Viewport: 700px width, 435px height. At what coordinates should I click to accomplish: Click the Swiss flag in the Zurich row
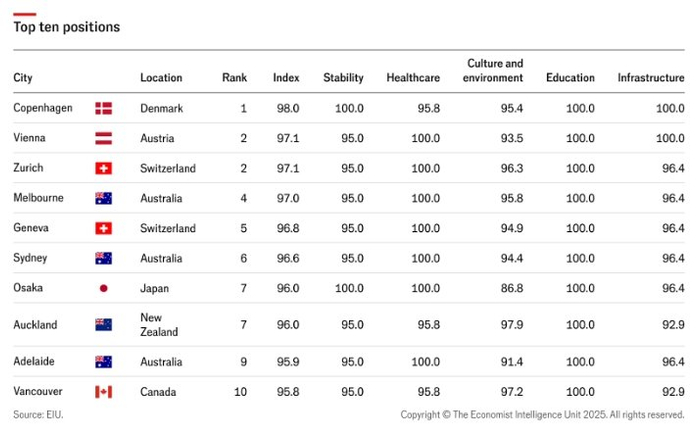(103, 168)
